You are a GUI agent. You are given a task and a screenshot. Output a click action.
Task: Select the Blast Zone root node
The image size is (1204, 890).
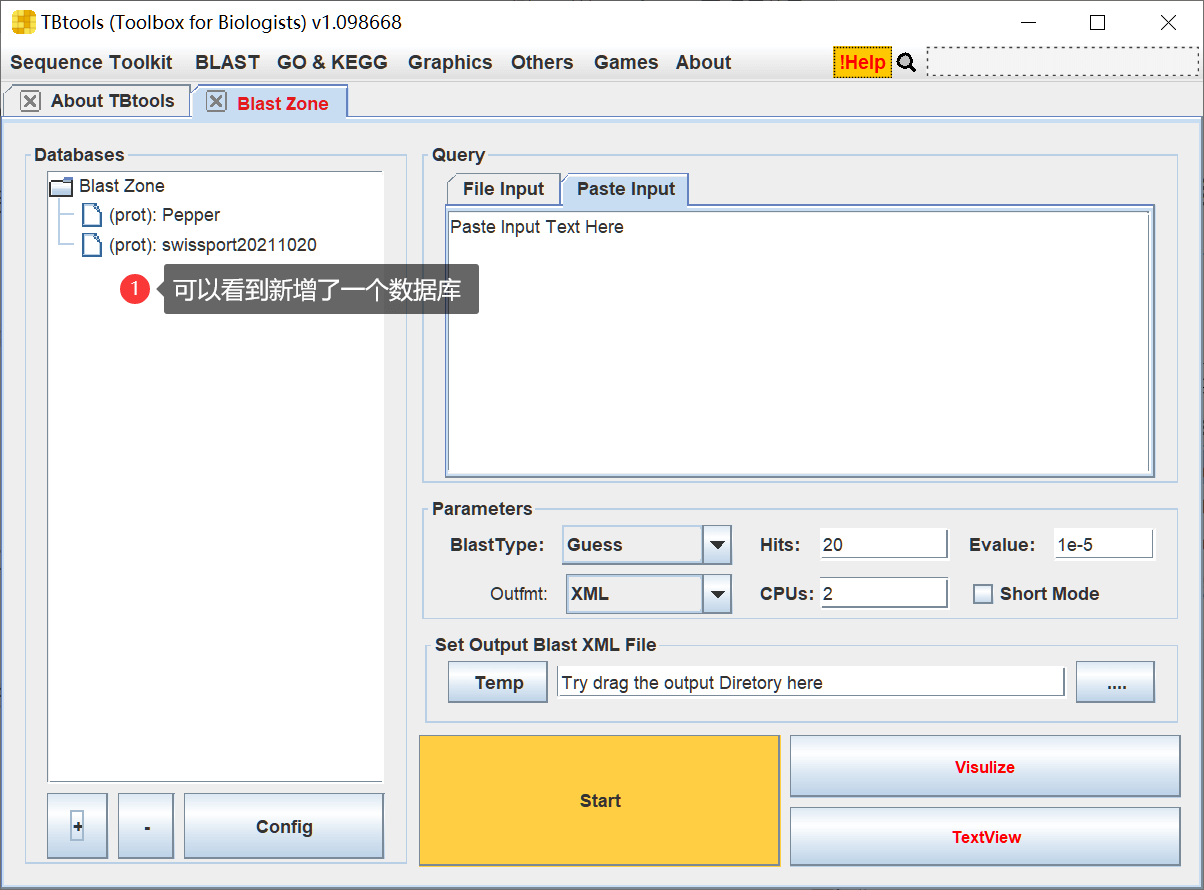pyautogui.click(x=122, y=186)
